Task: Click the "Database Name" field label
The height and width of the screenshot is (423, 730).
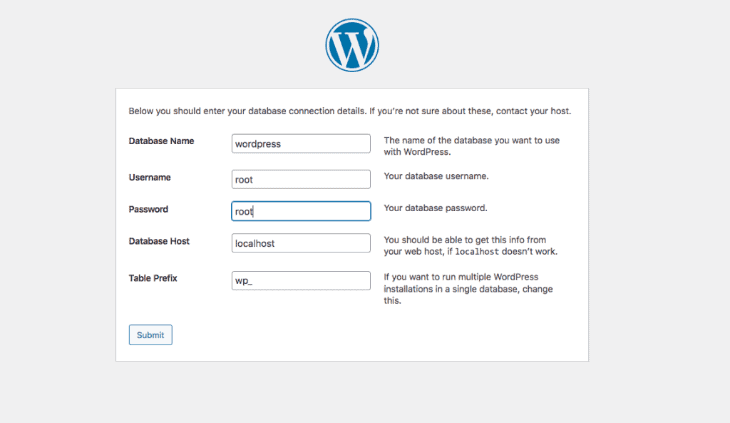Action: tap(161, 141)
